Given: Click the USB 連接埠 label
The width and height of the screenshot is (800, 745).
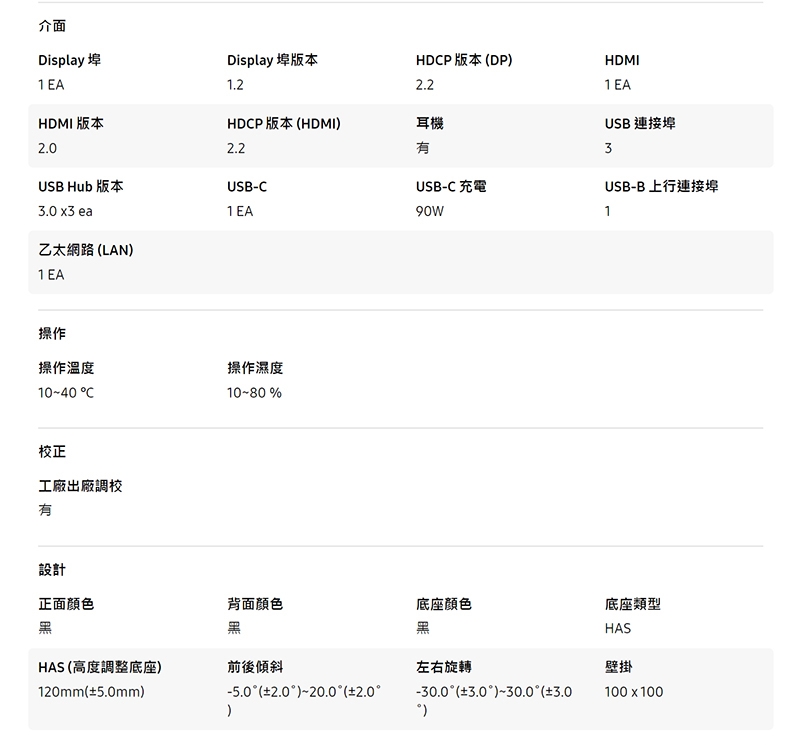Looking at the screenshot, I should click(640, 124).
